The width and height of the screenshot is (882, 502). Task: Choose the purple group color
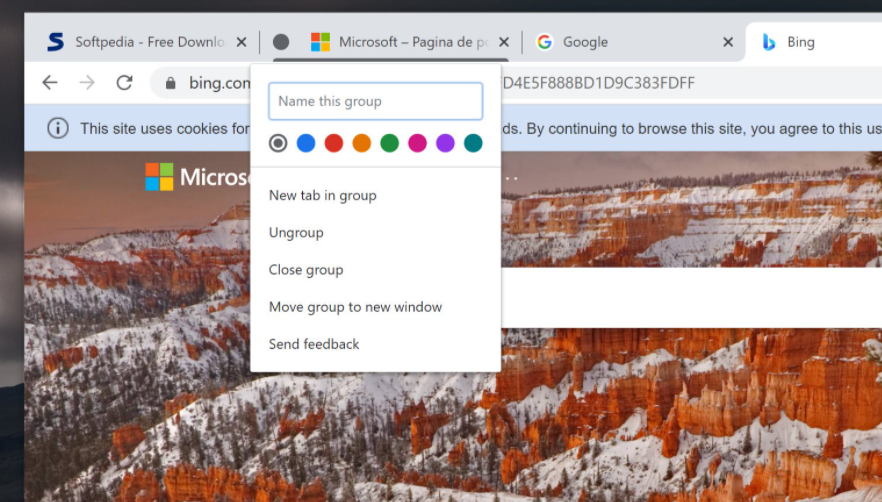pyautogui.click(x=445, y=143)
